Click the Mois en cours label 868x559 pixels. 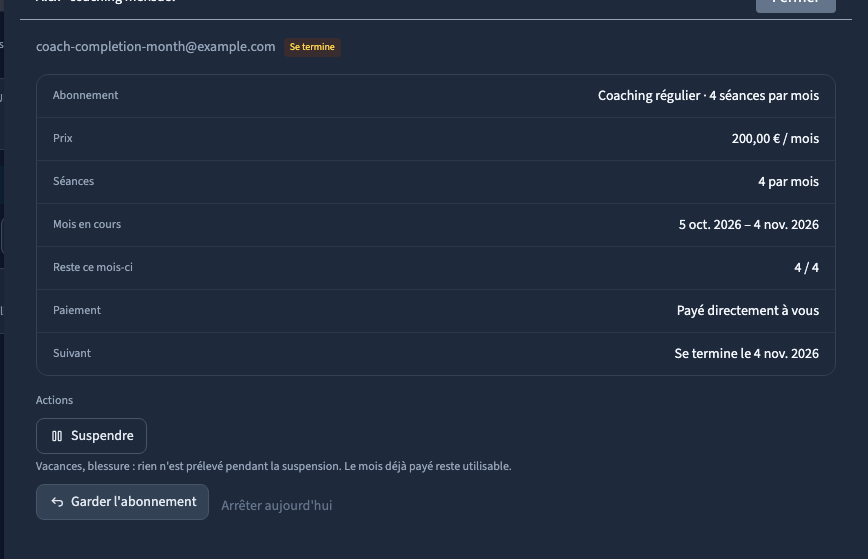point(87,224)
